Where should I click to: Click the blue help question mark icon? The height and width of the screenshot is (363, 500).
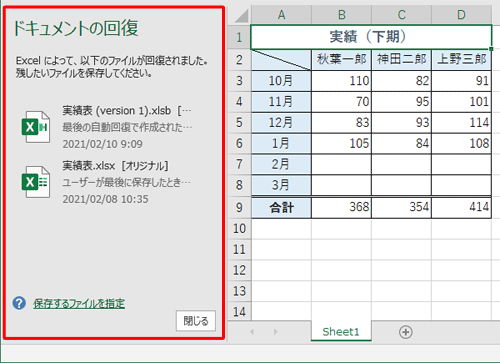click(x=19, y=303)
